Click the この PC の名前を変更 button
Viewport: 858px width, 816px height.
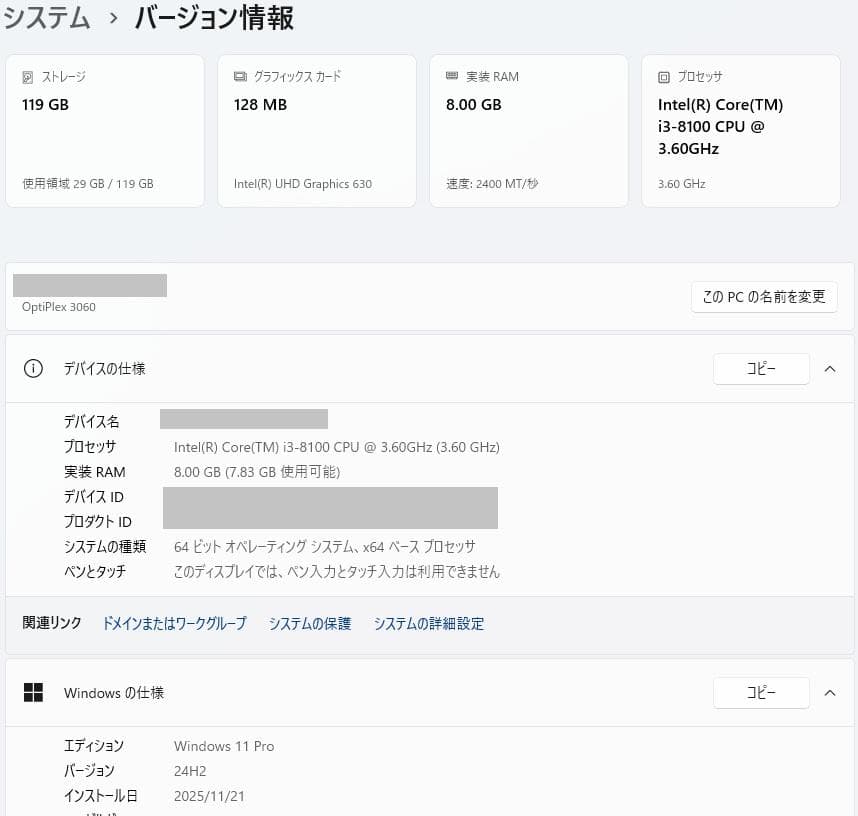click(x=764, y=297)
